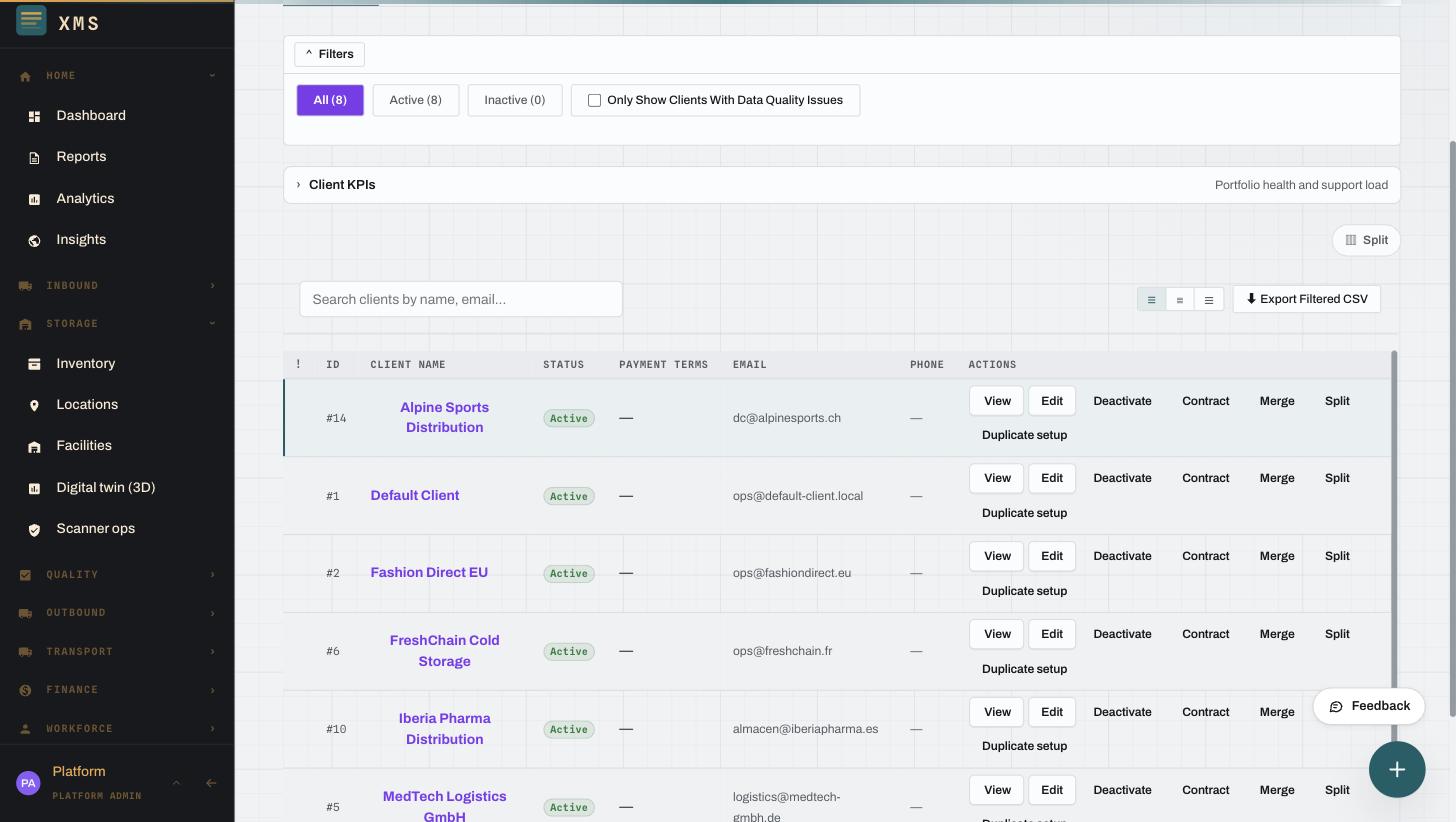
Task: Open Dashboard via its sidebar icon
Action: point(34,116)
